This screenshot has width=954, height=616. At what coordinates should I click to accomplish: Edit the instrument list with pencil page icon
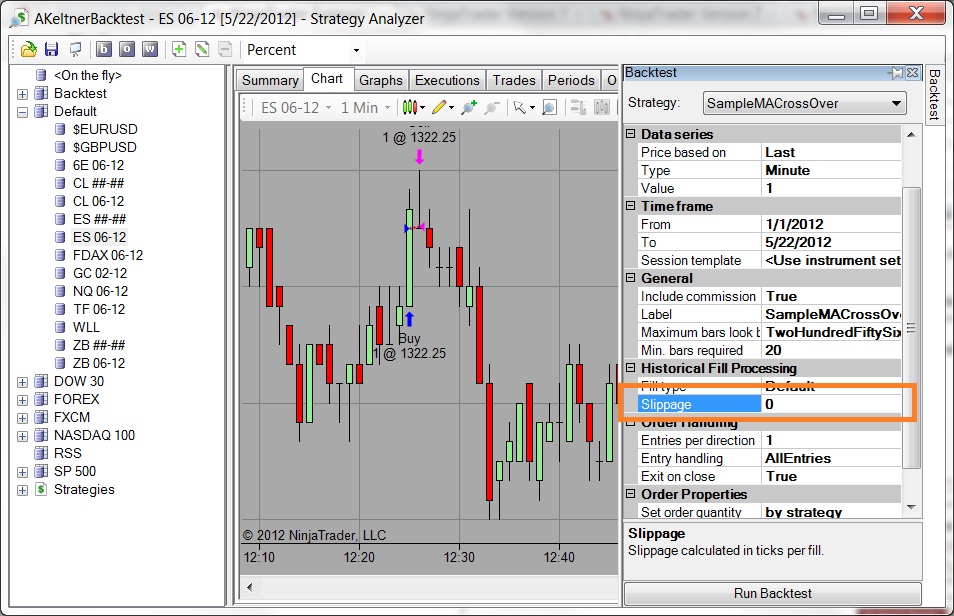click(x=202, y=49)
